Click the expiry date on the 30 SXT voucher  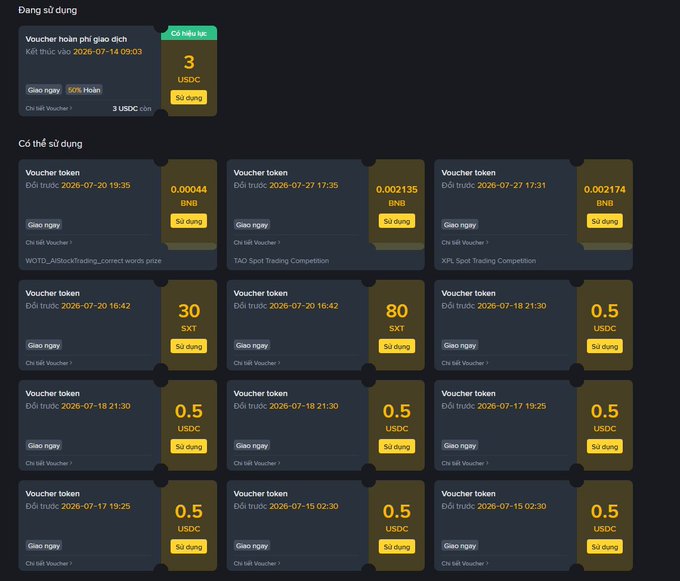coord(96,306)
